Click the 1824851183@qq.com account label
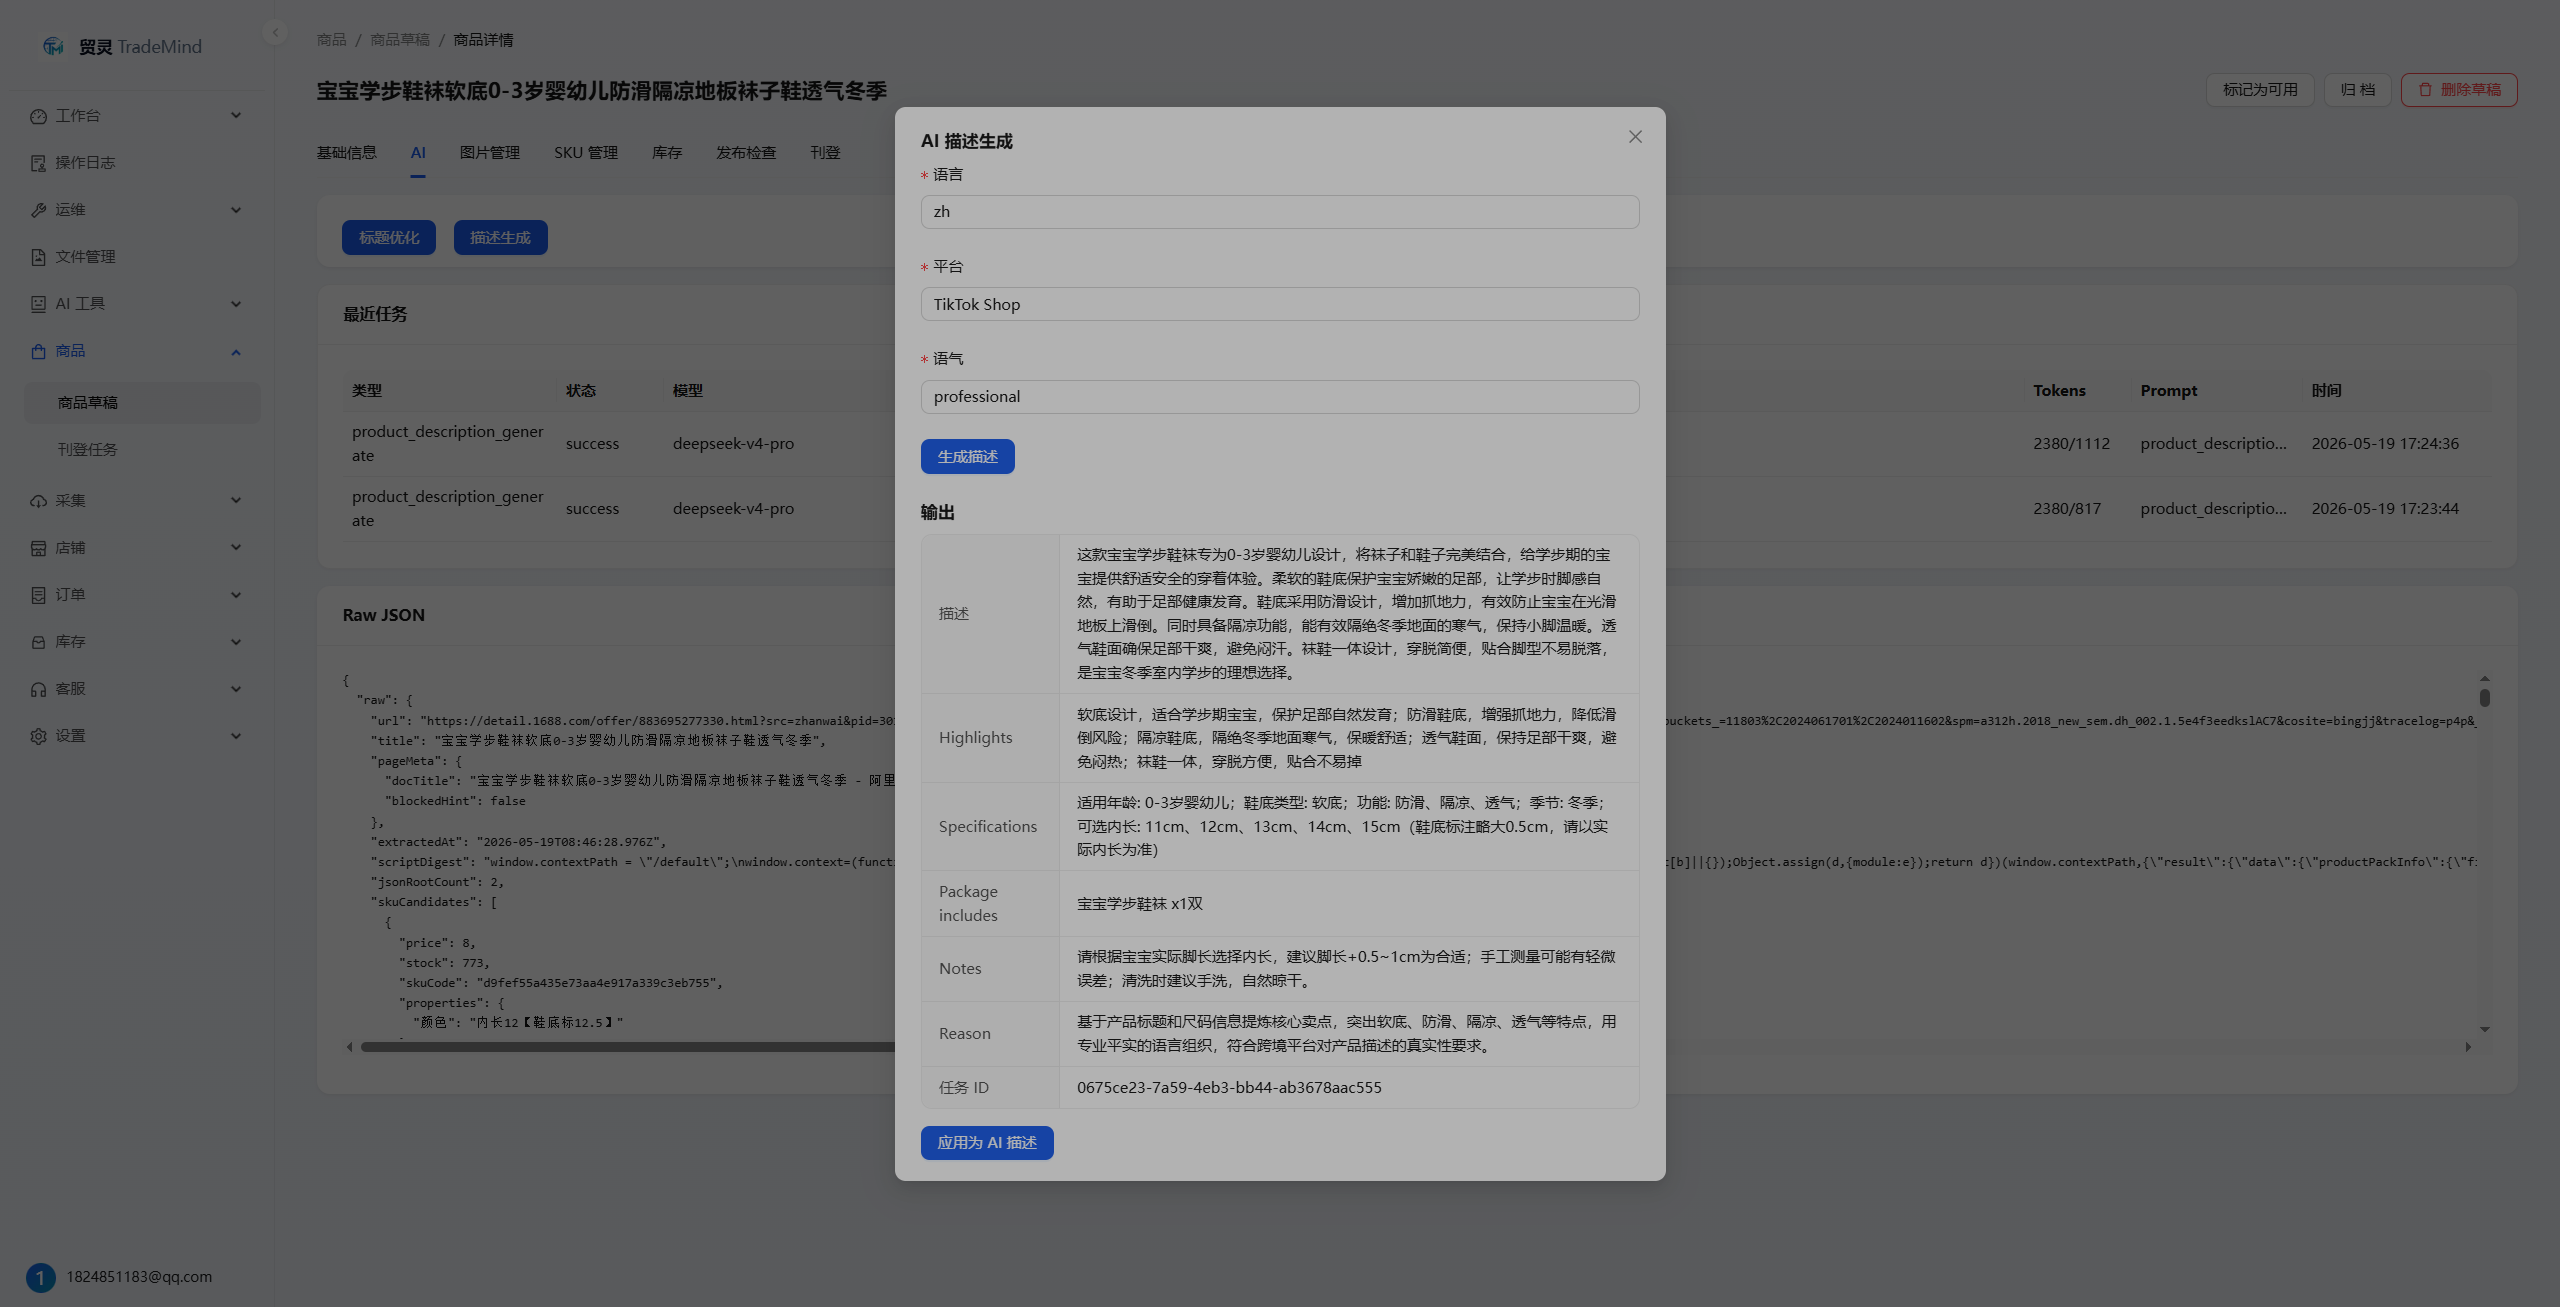Image resolution: width=2560 pixels, height=1307 pixels. pos(139,1277)
